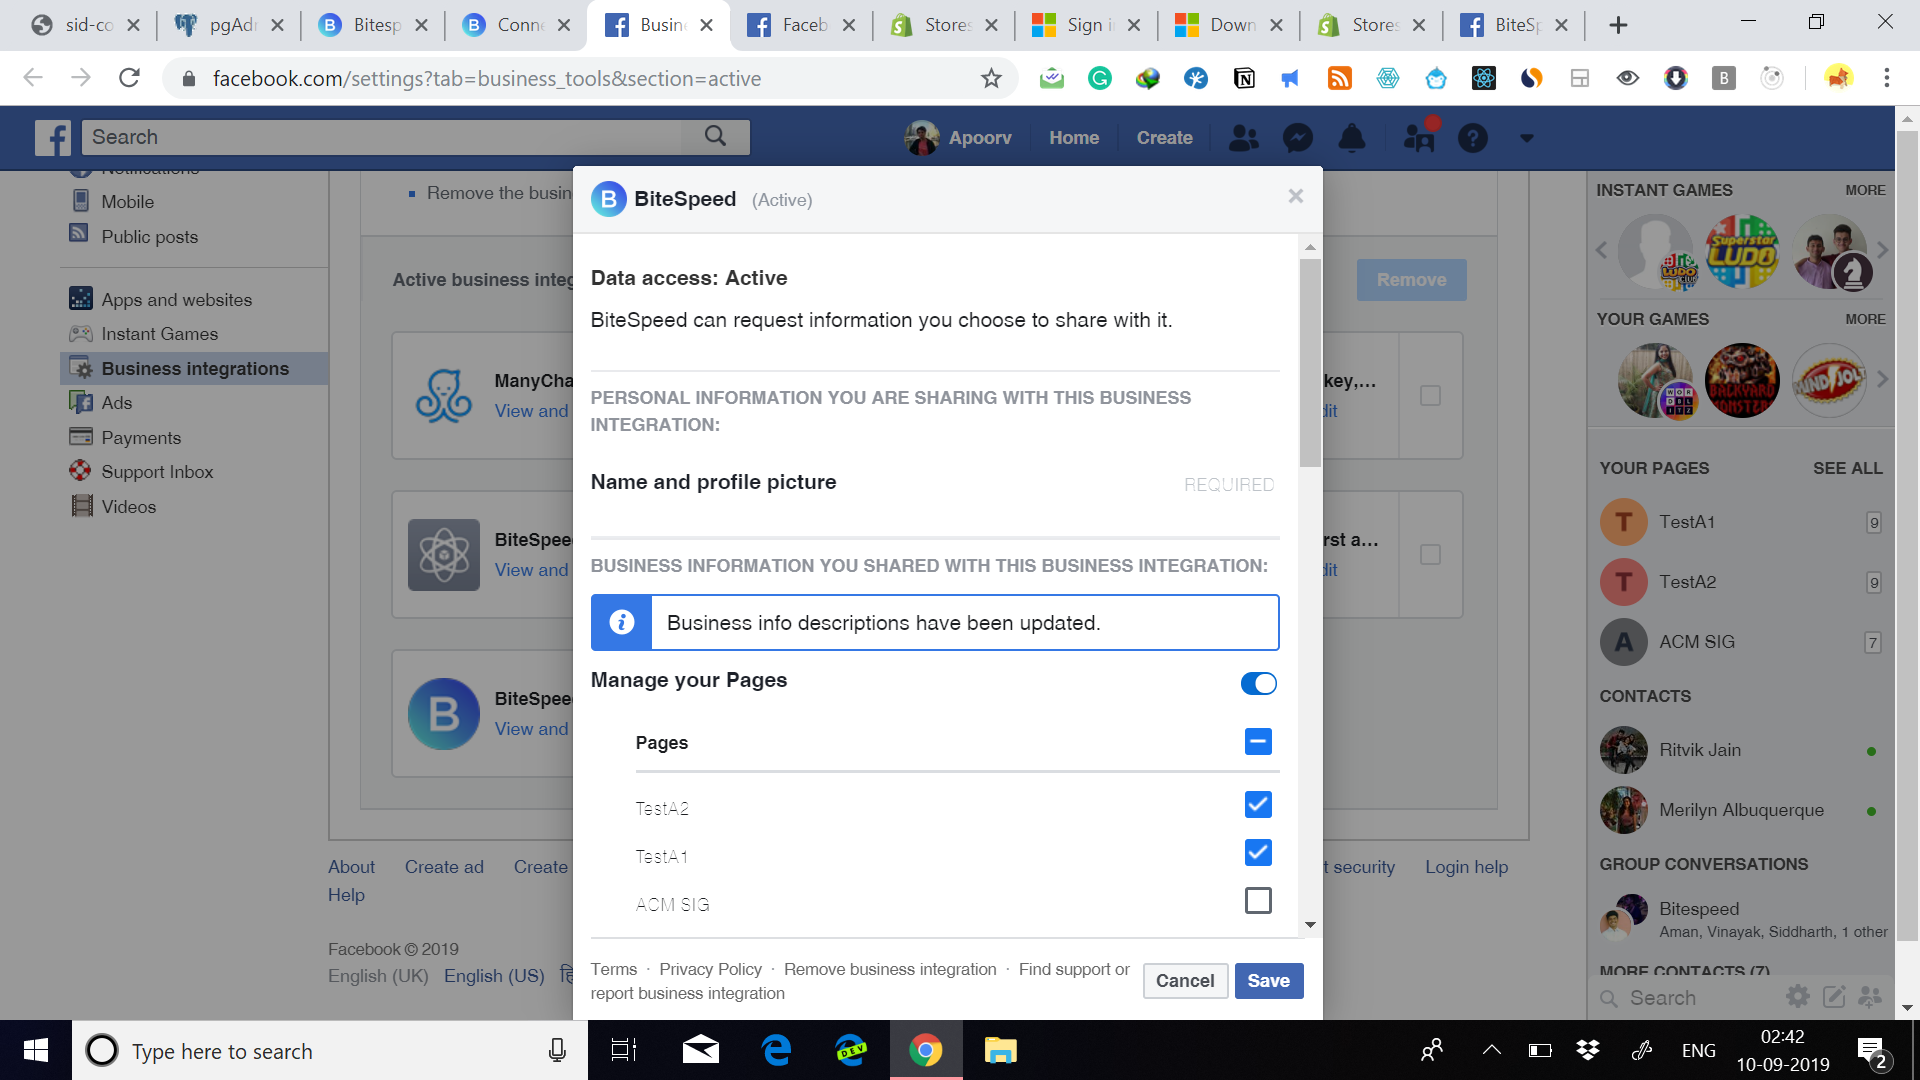Click the Facebook logo home icon
Screen dimensions: 1920x1080
pyautogui.click(x=52, y=138)
